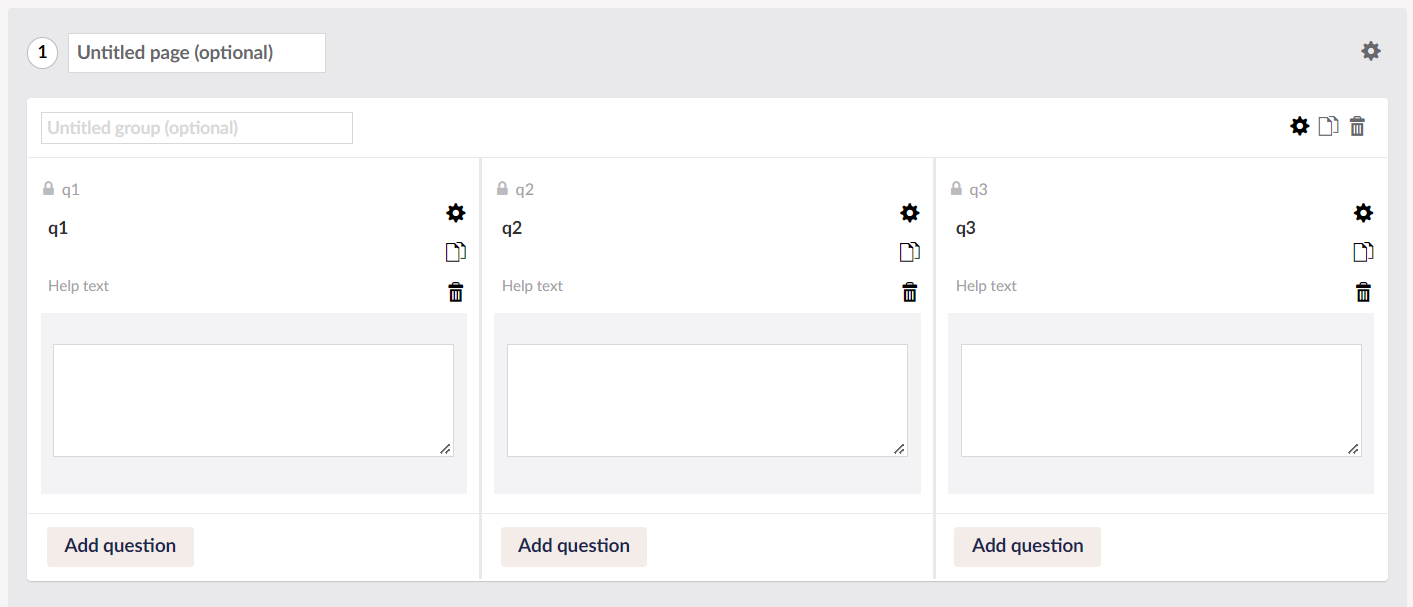Open page settings gear icon
1413x607 pixels.
1371,51
